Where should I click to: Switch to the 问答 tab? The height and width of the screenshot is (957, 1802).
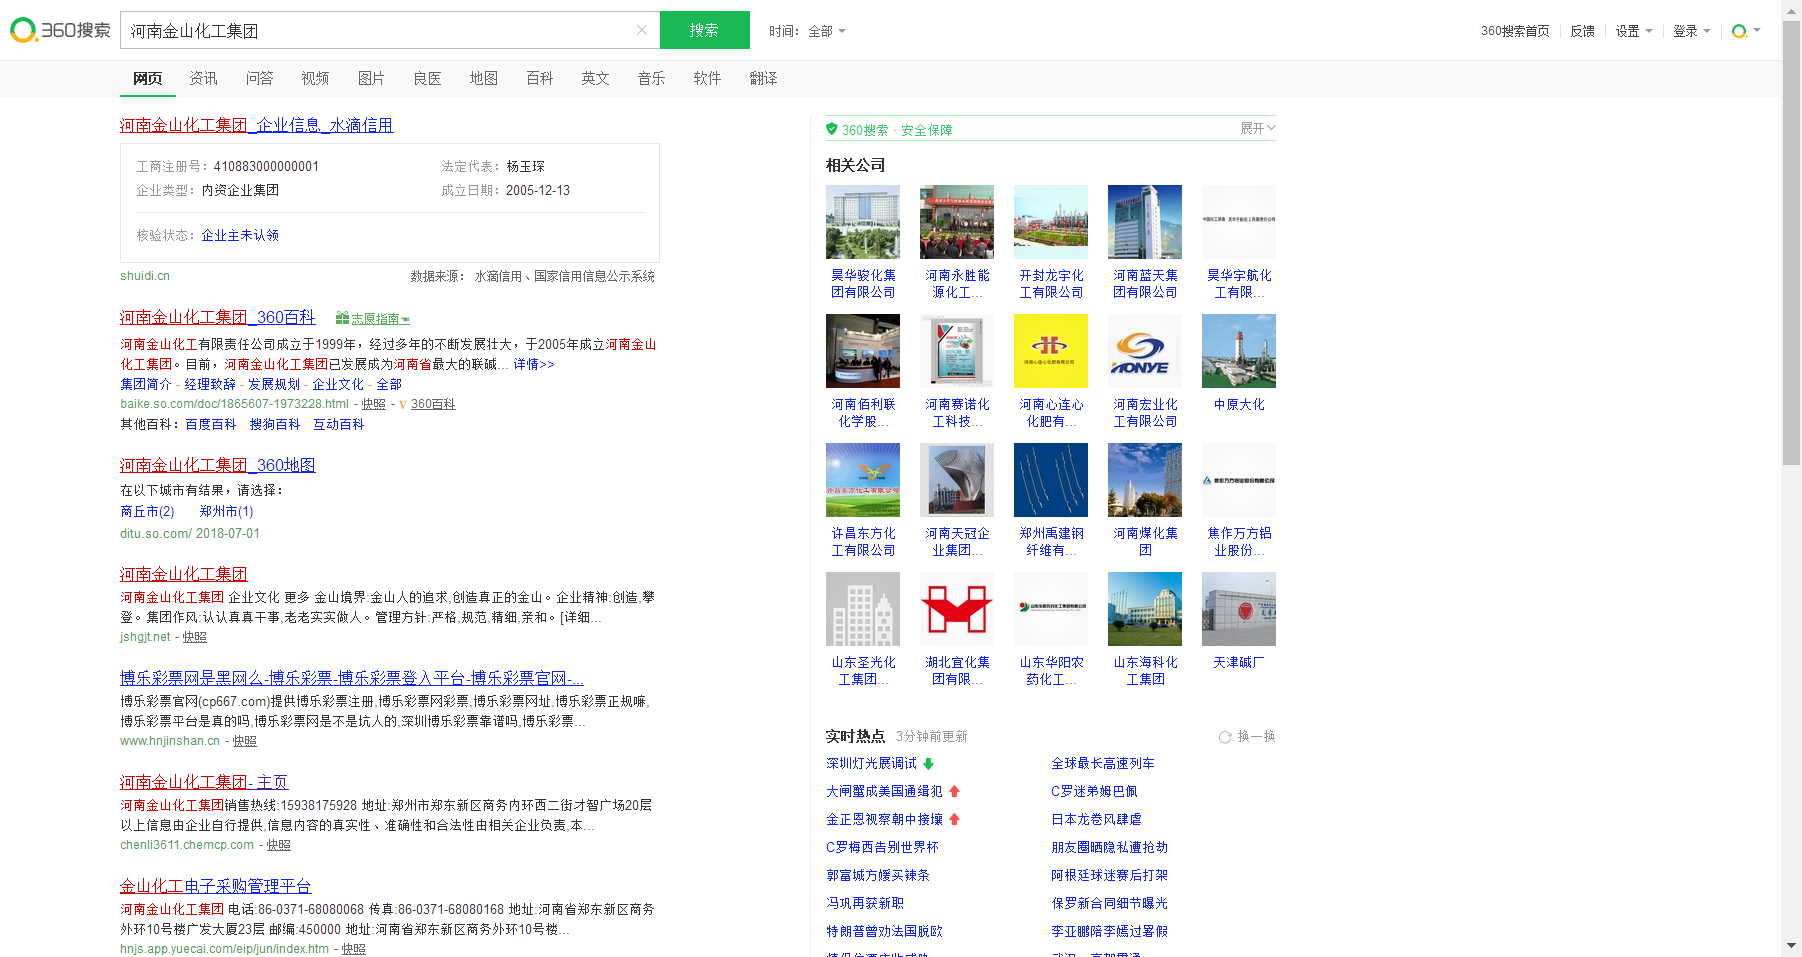coord(260,78)
